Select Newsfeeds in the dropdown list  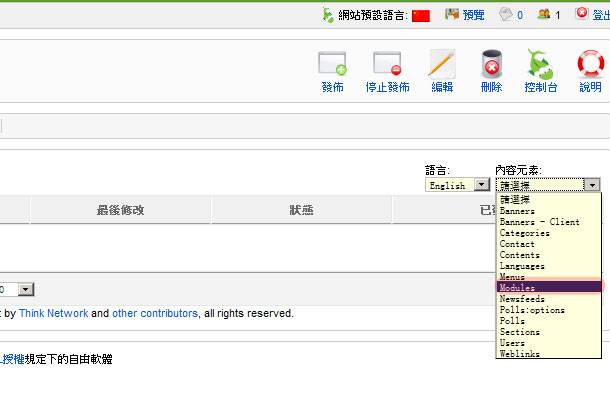coord(549,299)
